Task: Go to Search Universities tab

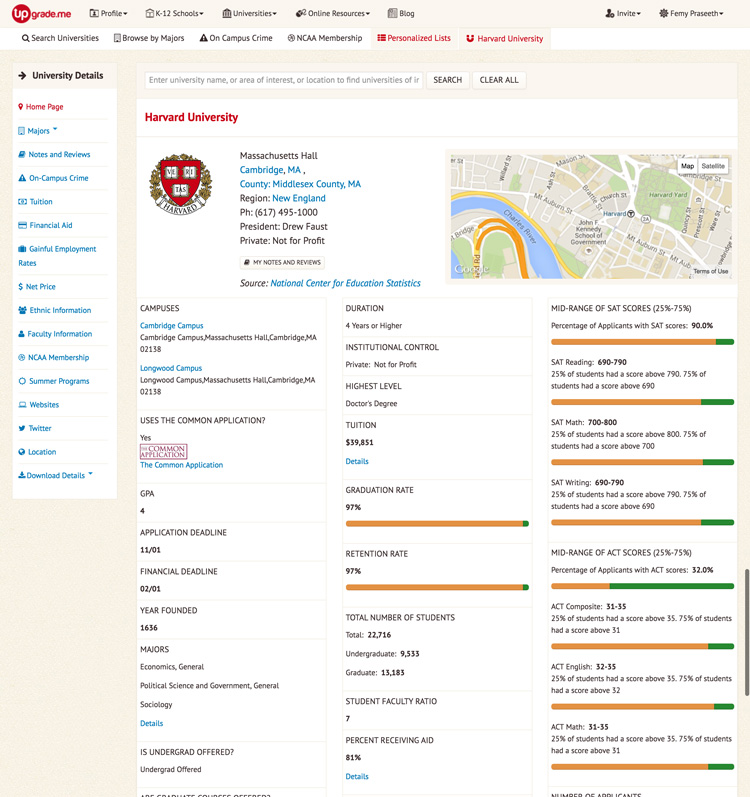Action: (60, 38)
